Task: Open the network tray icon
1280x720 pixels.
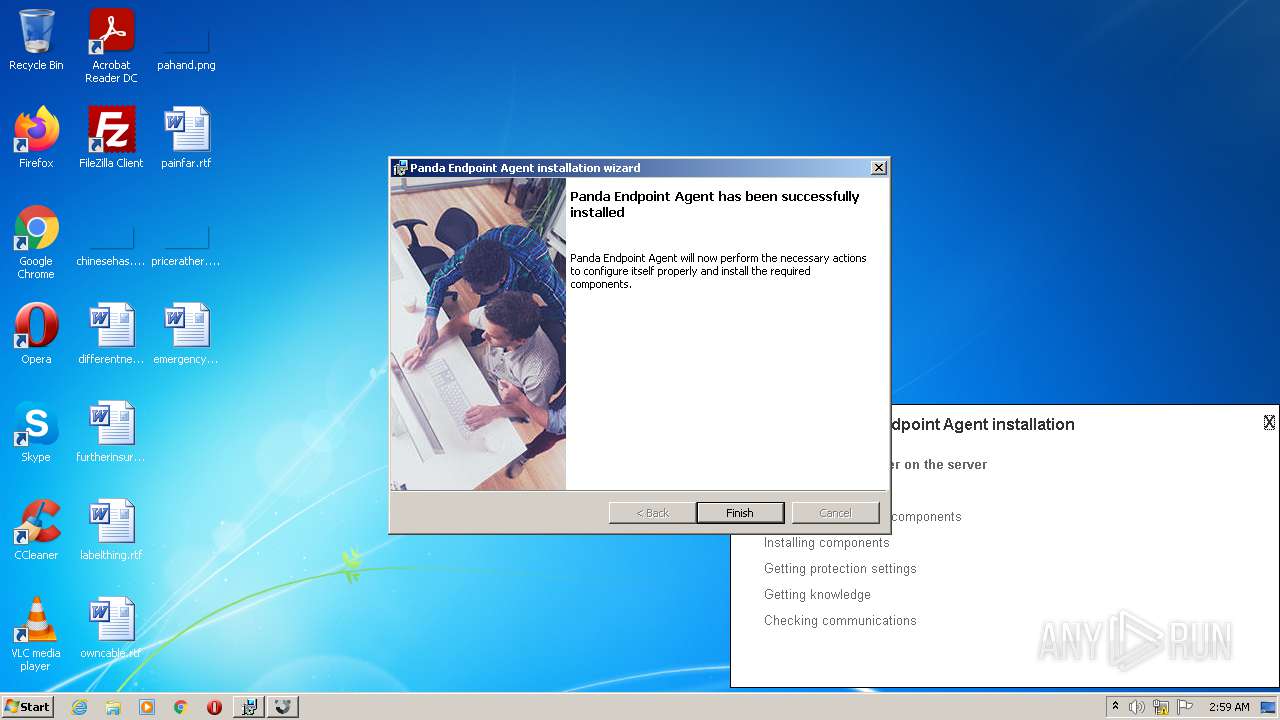Action: coord(1161,707)
